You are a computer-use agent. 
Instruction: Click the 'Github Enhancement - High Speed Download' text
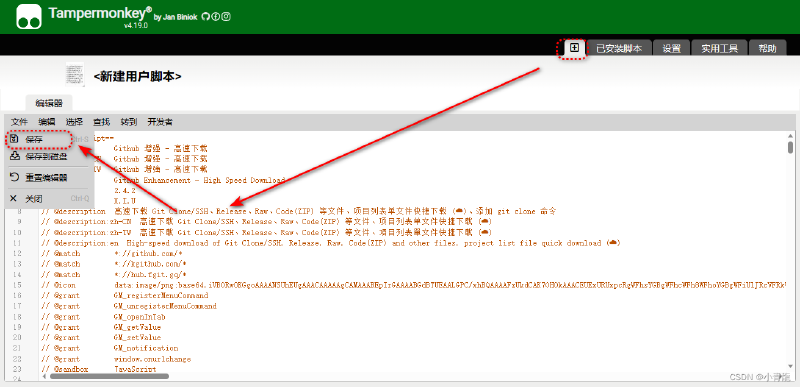coord(199,180)
